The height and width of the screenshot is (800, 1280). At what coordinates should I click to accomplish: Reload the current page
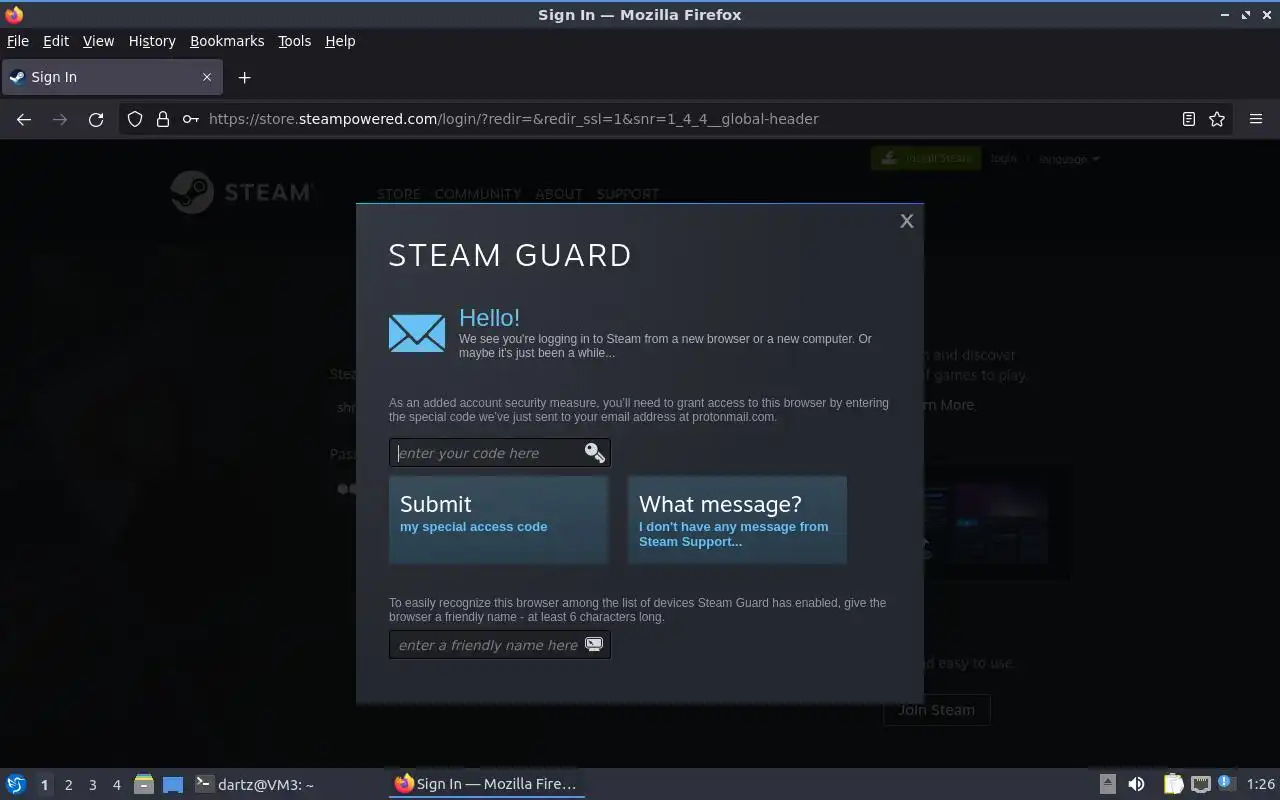coord(96,119)
